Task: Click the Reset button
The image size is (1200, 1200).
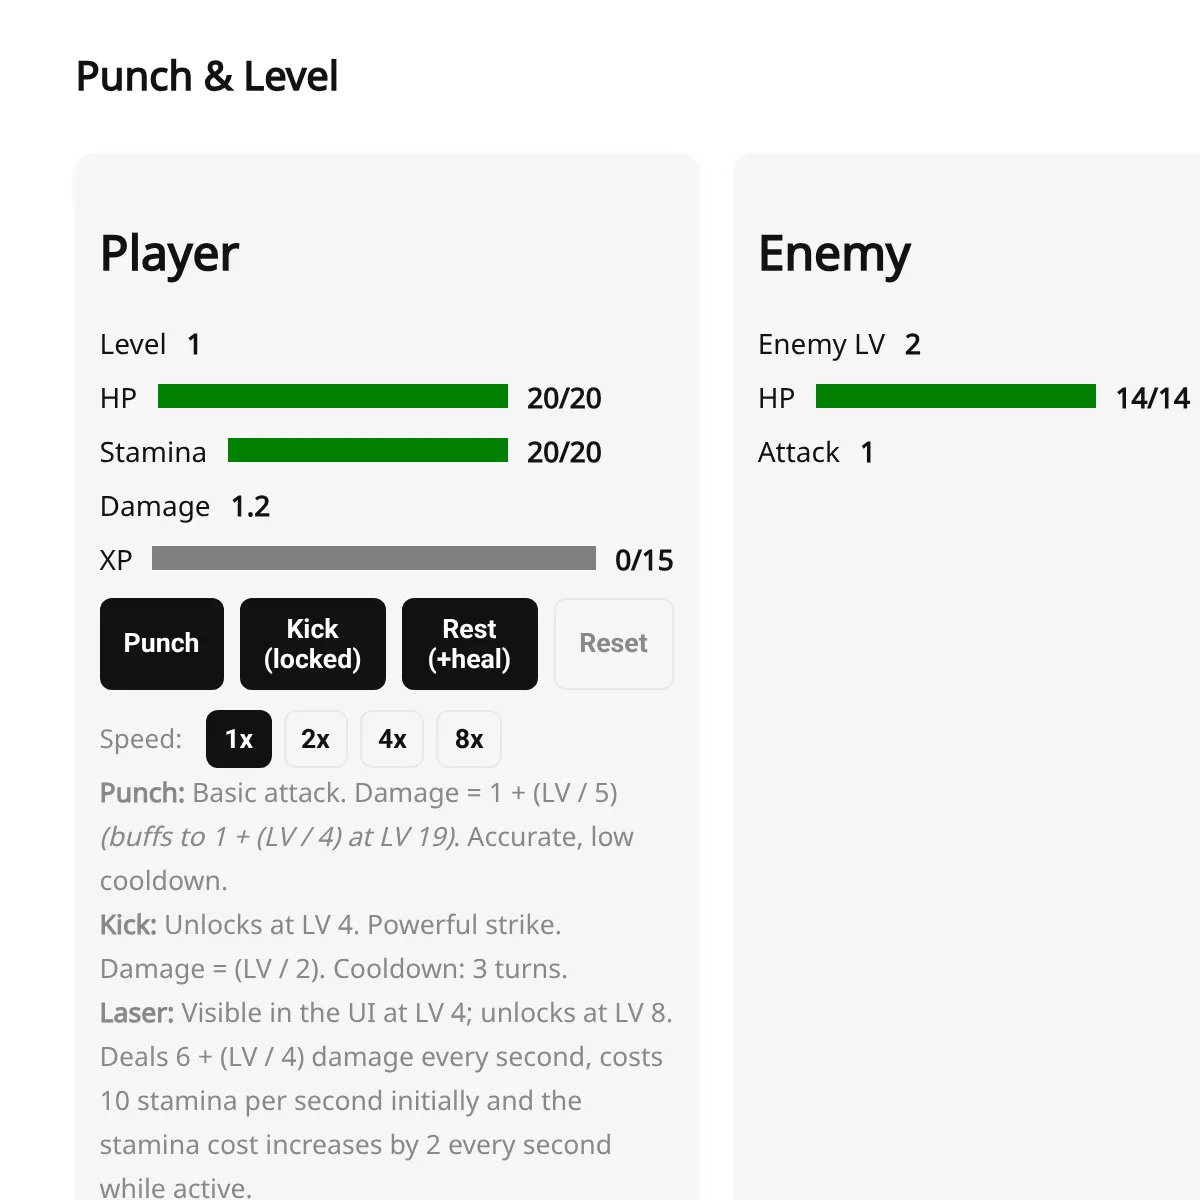Action: pos(614,644)
